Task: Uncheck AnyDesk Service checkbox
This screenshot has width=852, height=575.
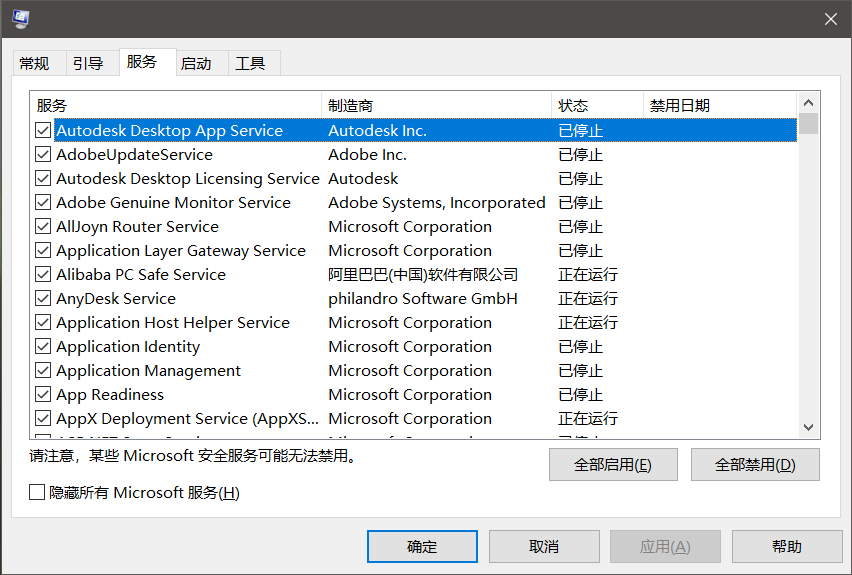Action: coord(43,298)
